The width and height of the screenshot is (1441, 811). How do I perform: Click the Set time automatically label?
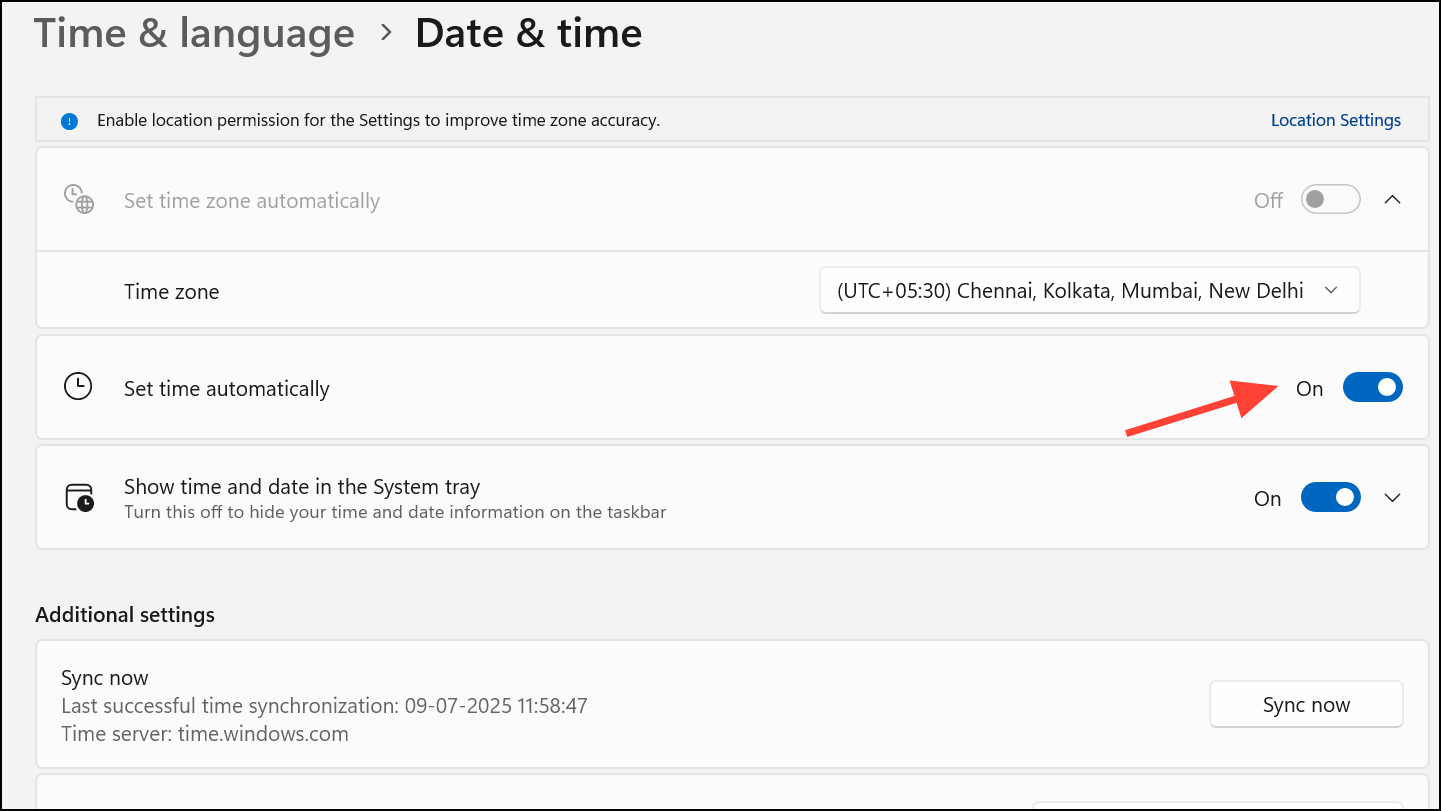(x=226, y=389)
